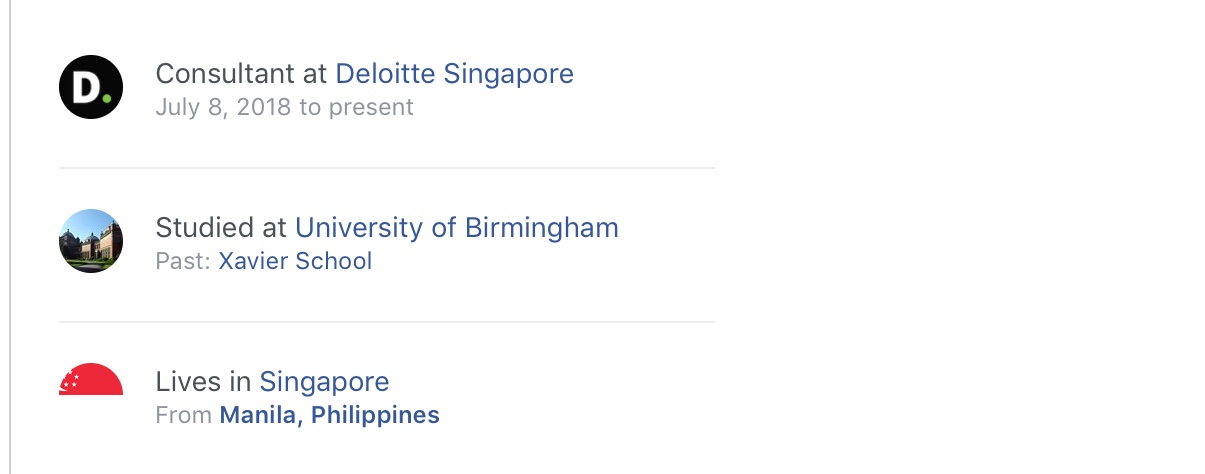Click the left vertical border line
This screenshot has height=474, width=1205.
click(x=10, y=237)
